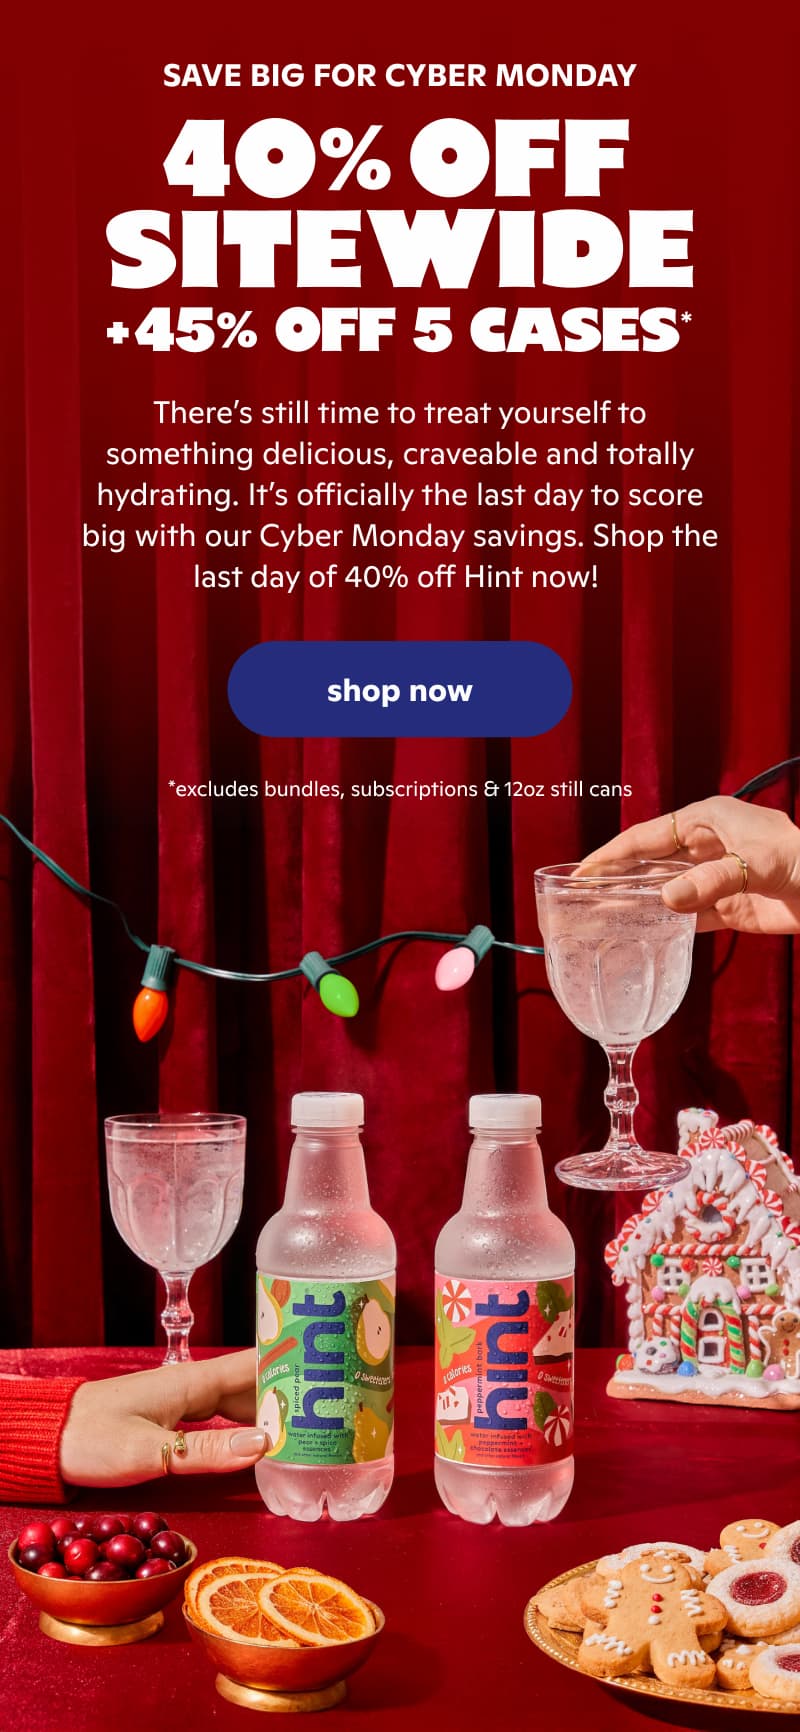The height and width of the screenshot is (1732, 800).
Task: Click the +45% OFF 5 CASES line
Action: click(x=400, y=330)
